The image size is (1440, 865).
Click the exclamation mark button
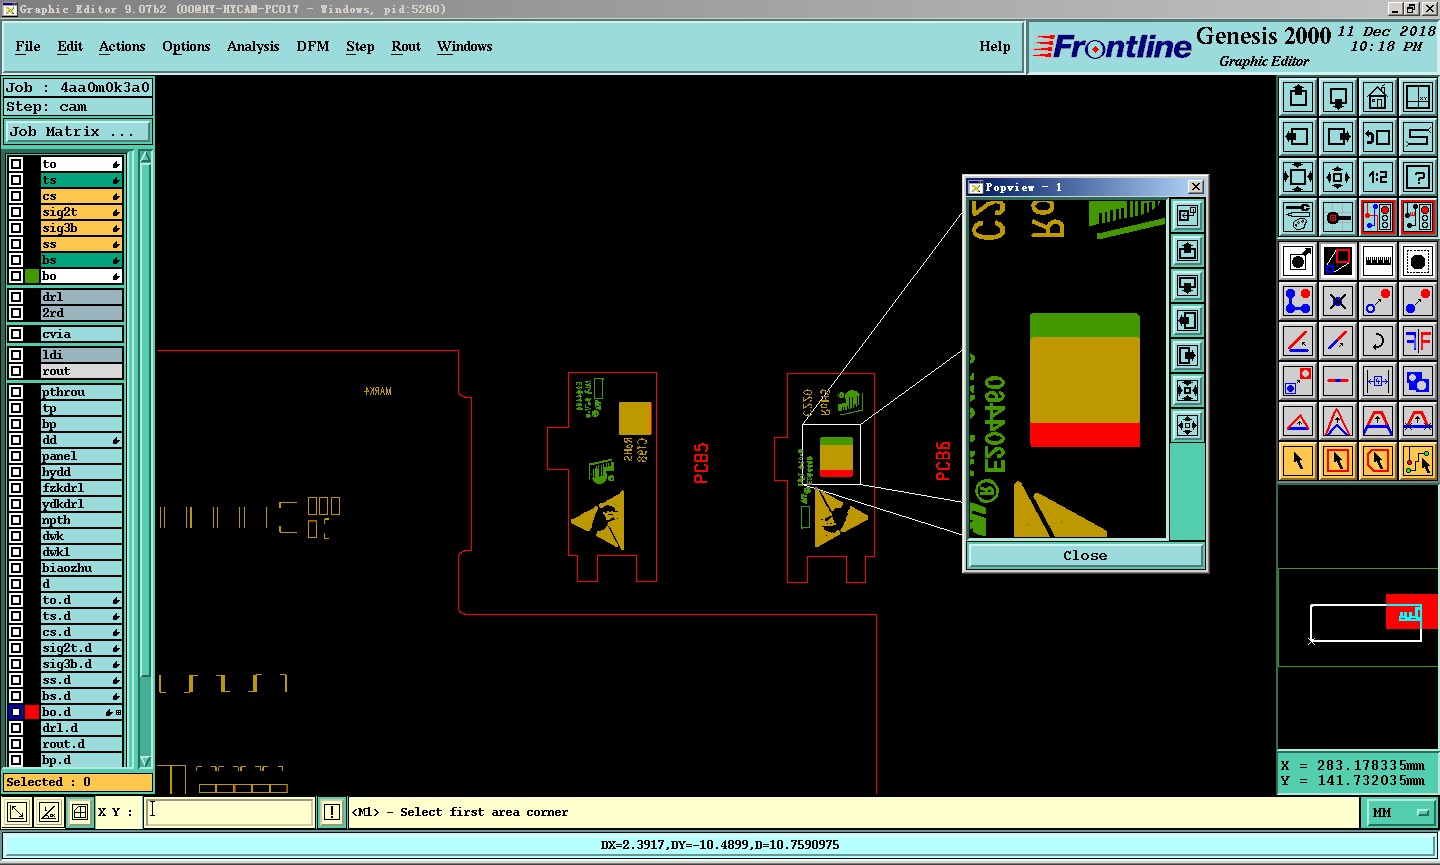point(332,812)
